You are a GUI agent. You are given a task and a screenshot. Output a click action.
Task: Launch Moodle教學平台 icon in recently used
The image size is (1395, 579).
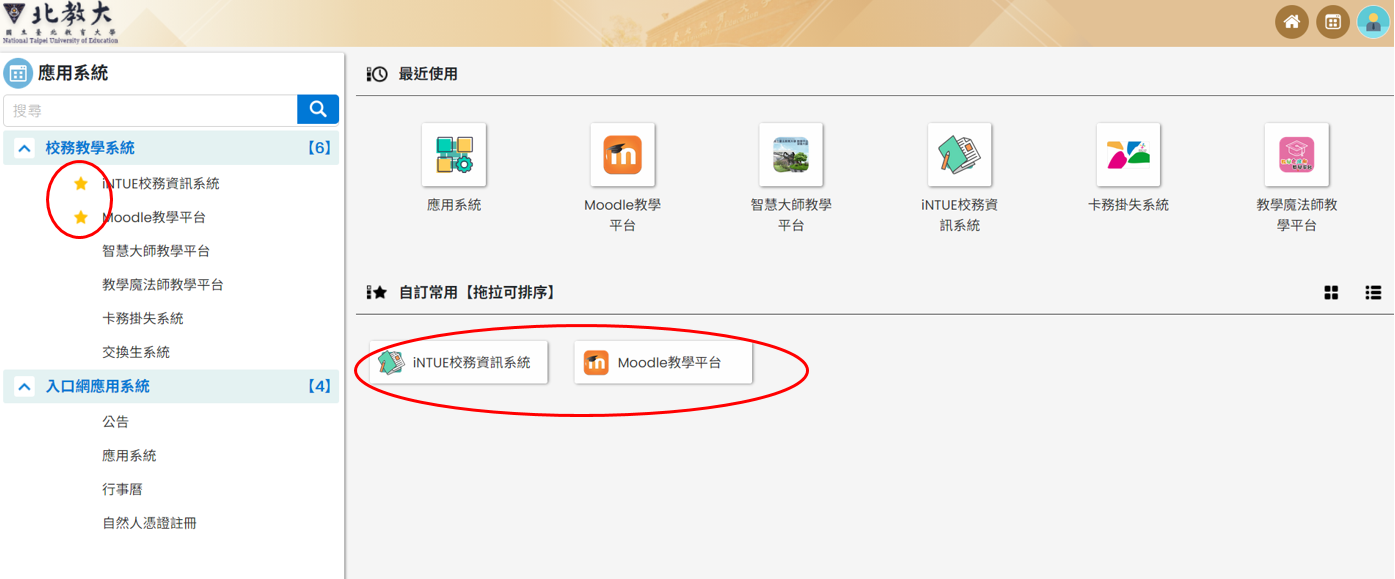point(622,155)
